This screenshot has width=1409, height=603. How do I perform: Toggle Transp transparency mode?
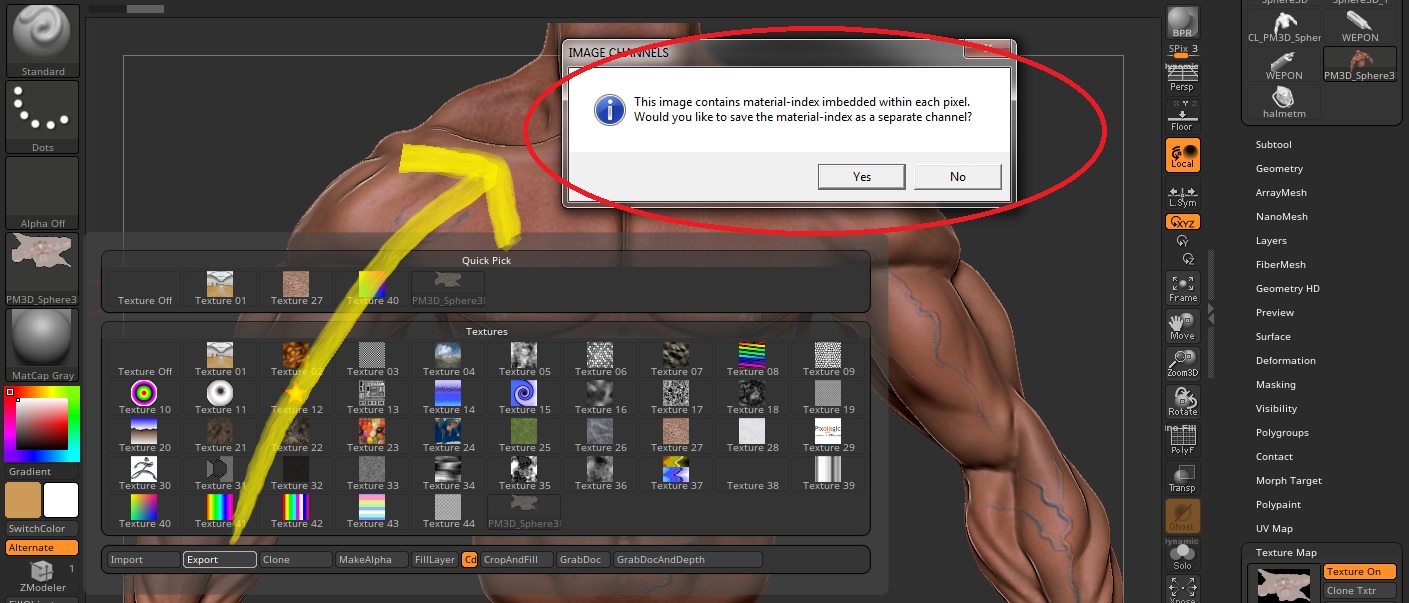pos(1183,478)
